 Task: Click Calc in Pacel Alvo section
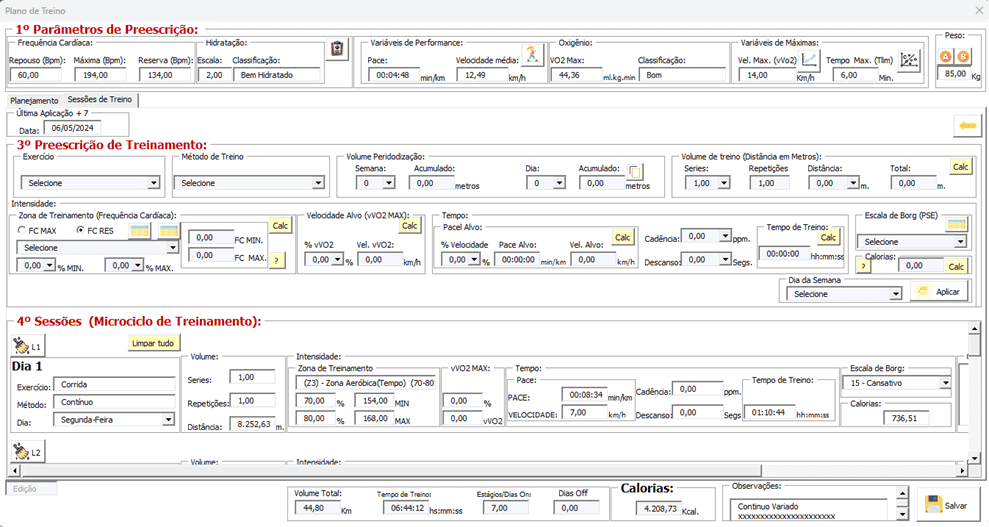pos(623,237)
